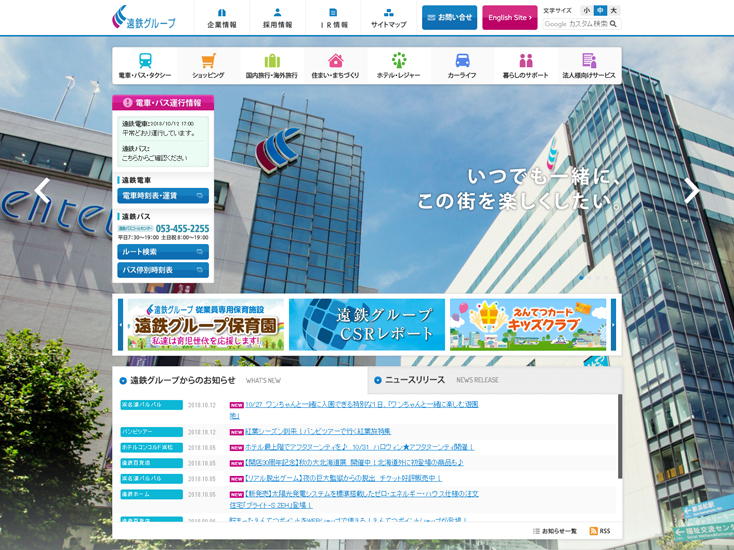
Task: Set text size to 小 small
Action: tap(587, 10)
